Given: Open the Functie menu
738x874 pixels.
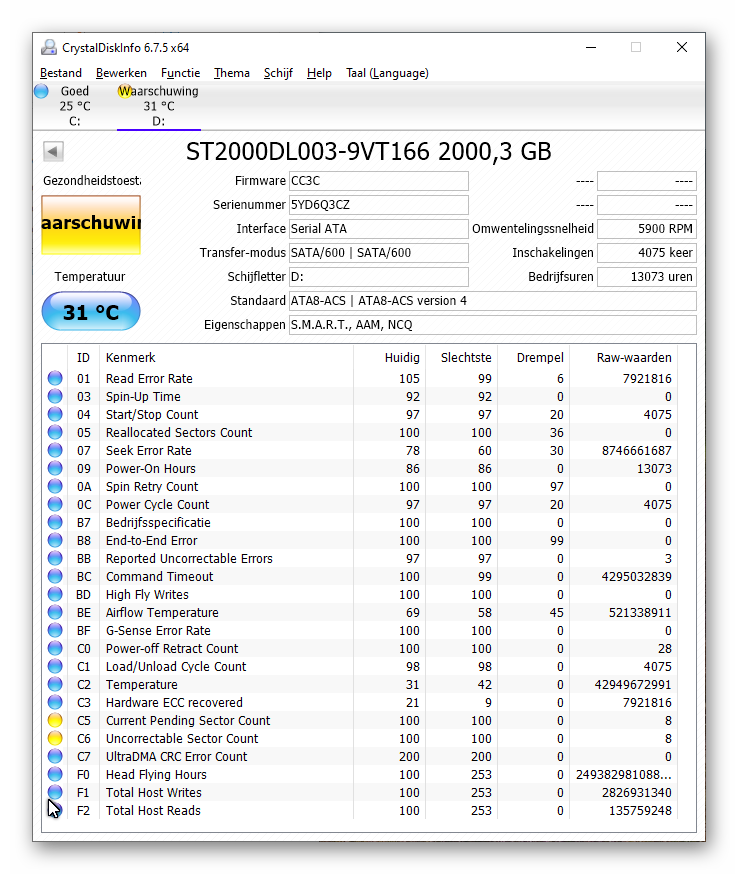Looking at the screenshot, I should [180, 73].
